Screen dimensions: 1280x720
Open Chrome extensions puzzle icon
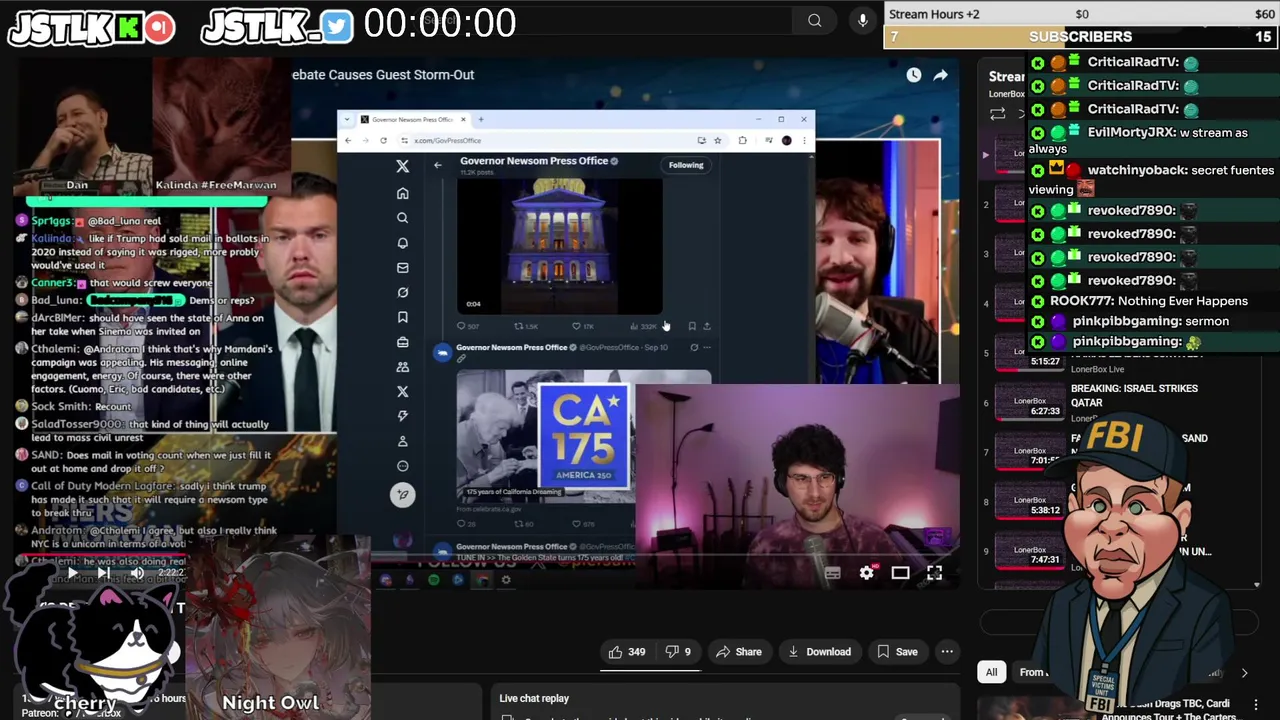pyautogui.click(x=742, y=140)
